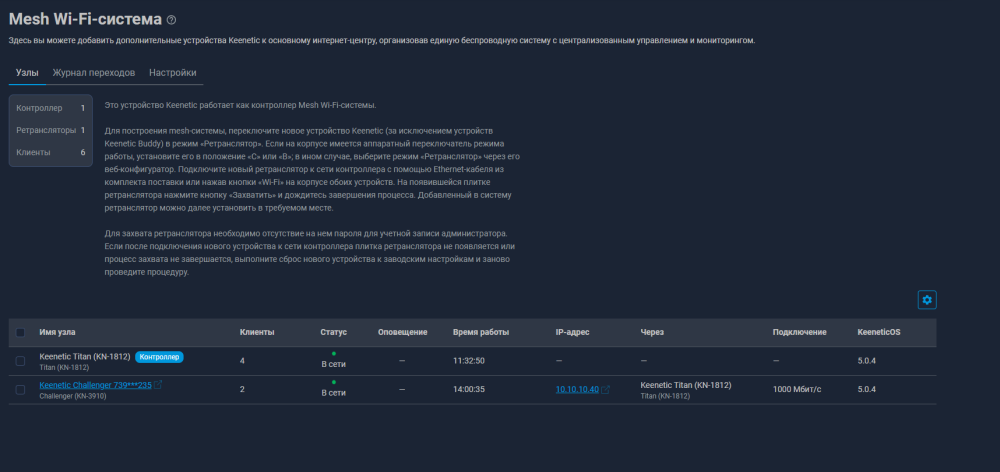
Task: Select Клиенты count in the side panel
Action: pos(50,153)
